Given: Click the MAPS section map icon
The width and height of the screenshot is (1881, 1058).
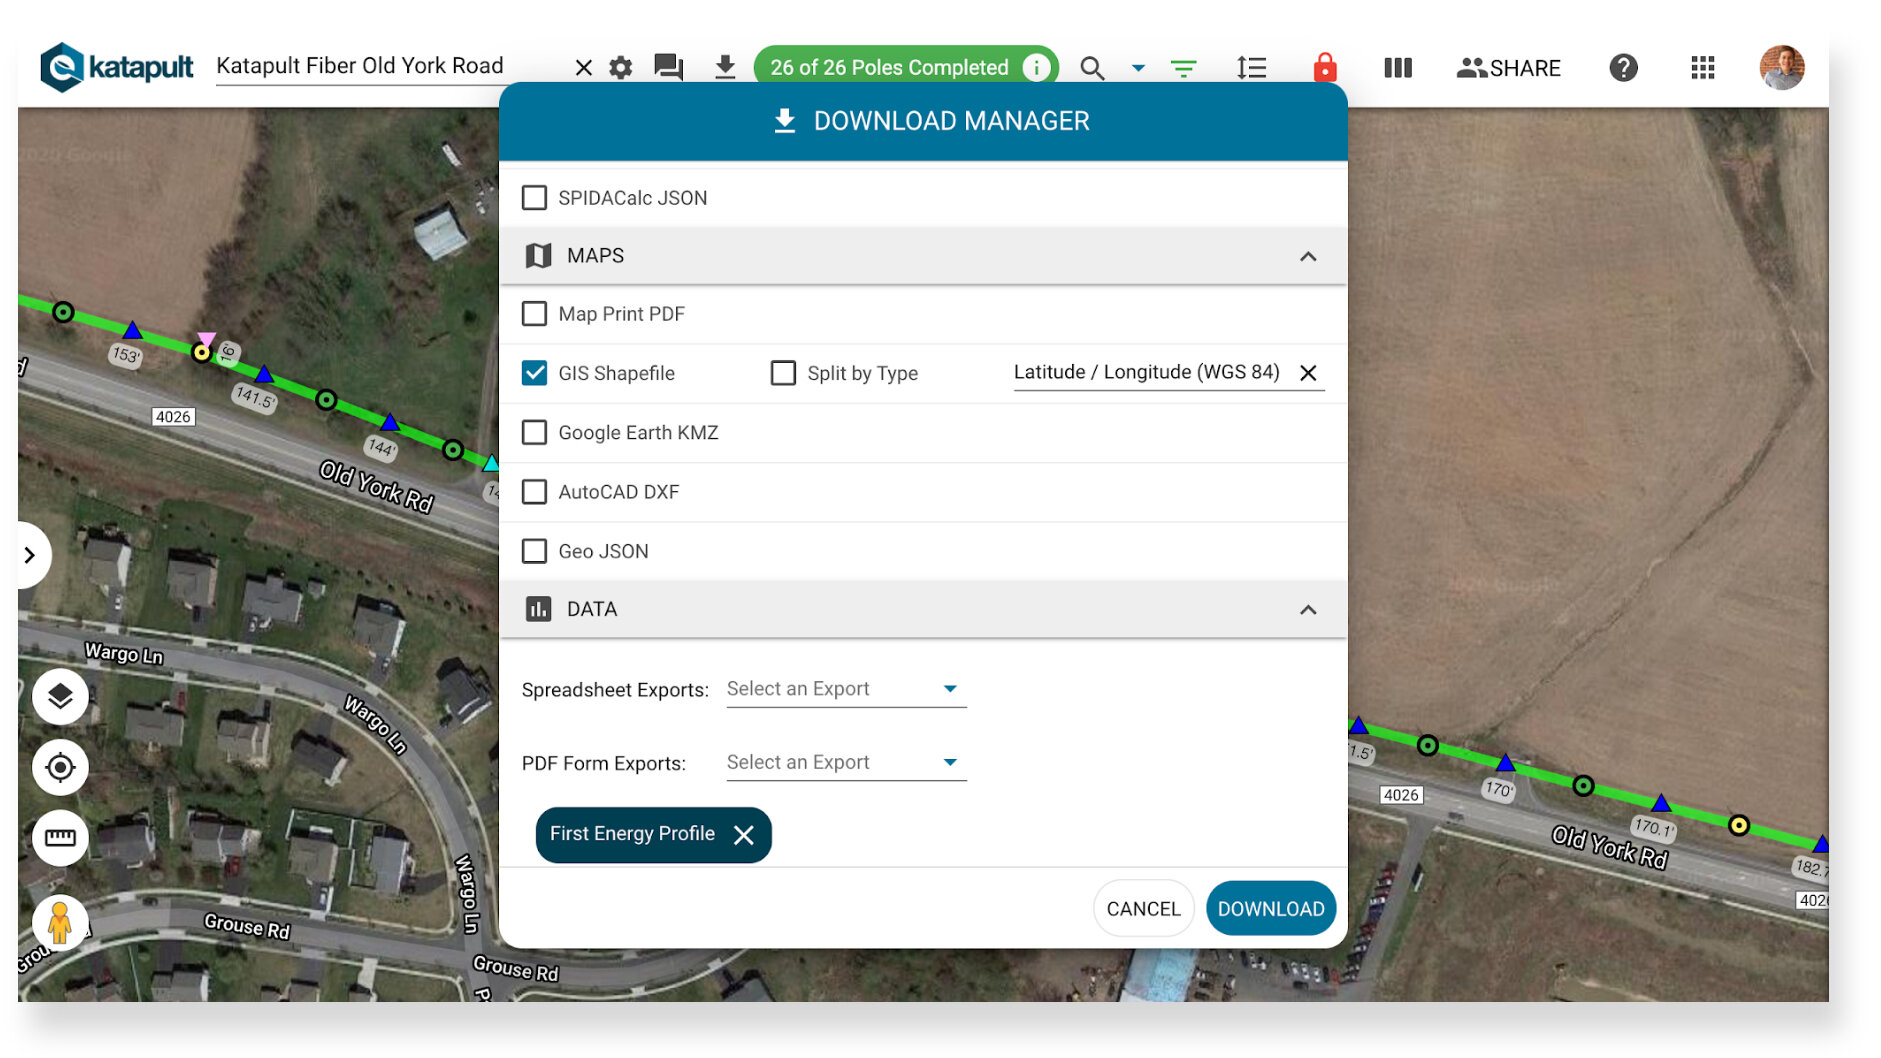Looking at the screenshot, I should coord(539,256).
